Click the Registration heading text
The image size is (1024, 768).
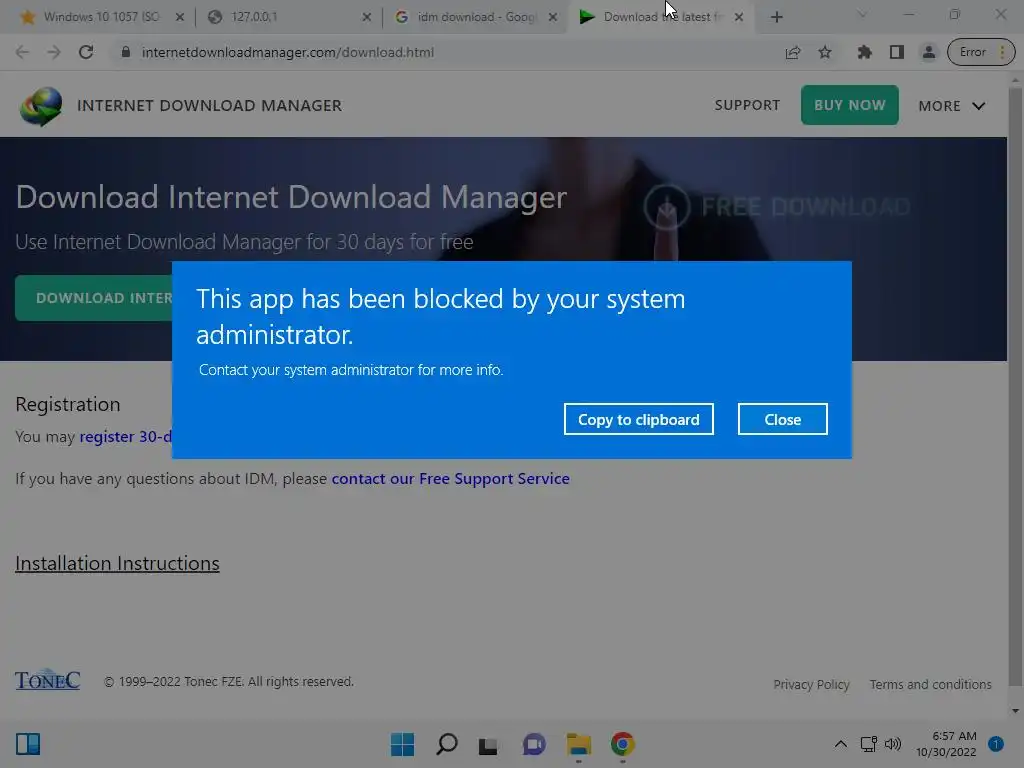[x=68, y=404]
